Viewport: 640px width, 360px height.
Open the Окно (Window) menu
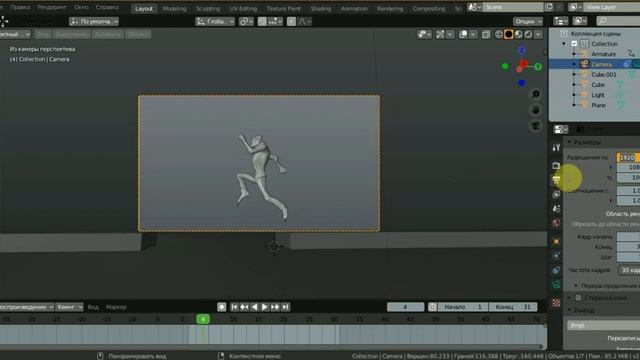point(81,7)
